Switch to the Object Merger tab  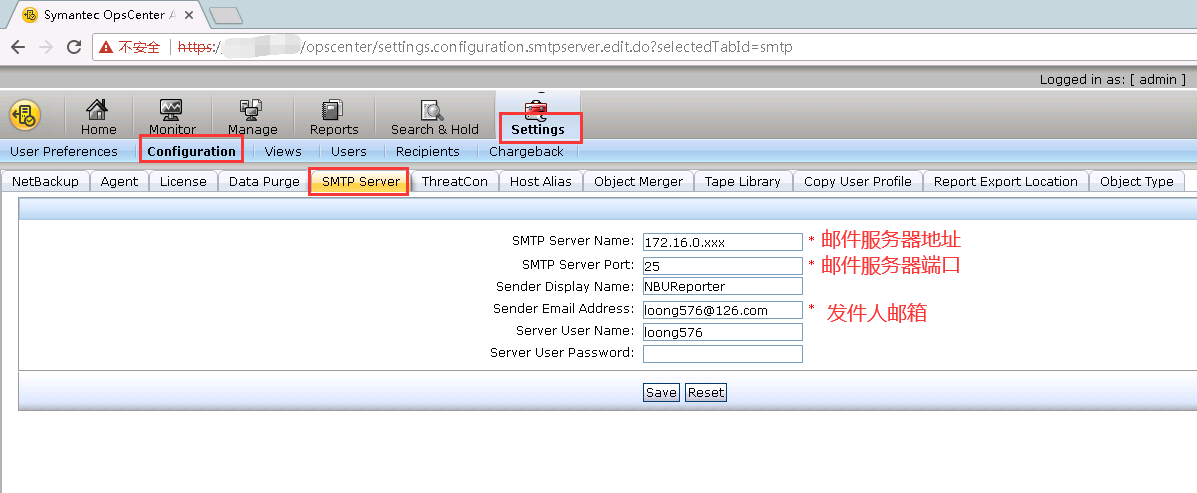click(x=638, y=182)
